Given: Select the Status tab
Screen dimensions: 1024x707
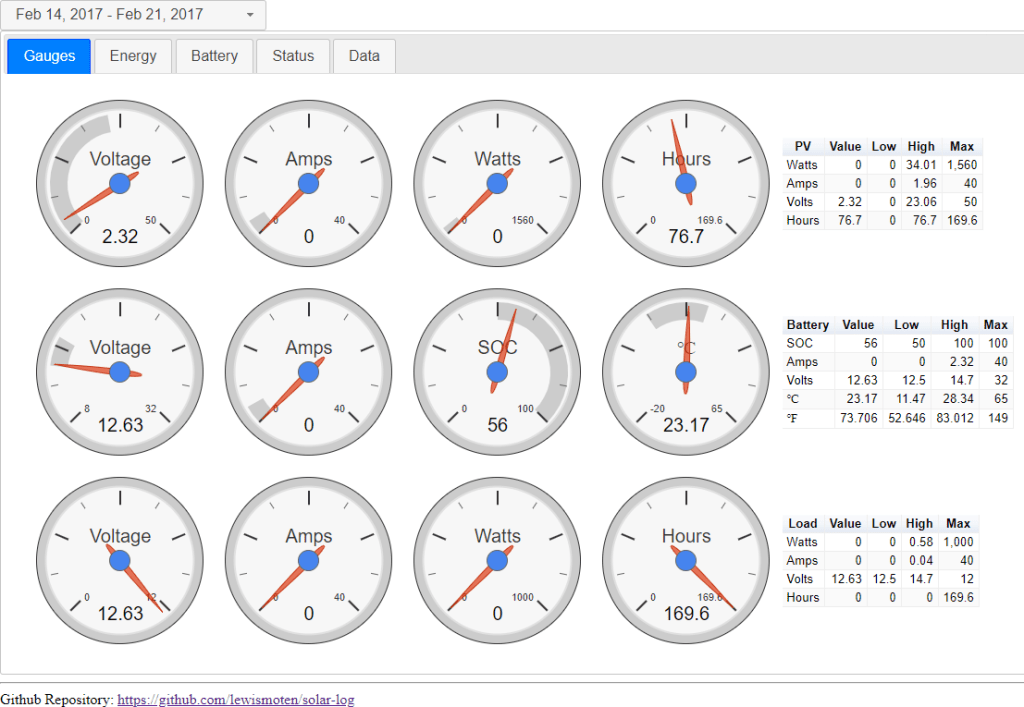Looking at the screenshot, I should [293, 56].
